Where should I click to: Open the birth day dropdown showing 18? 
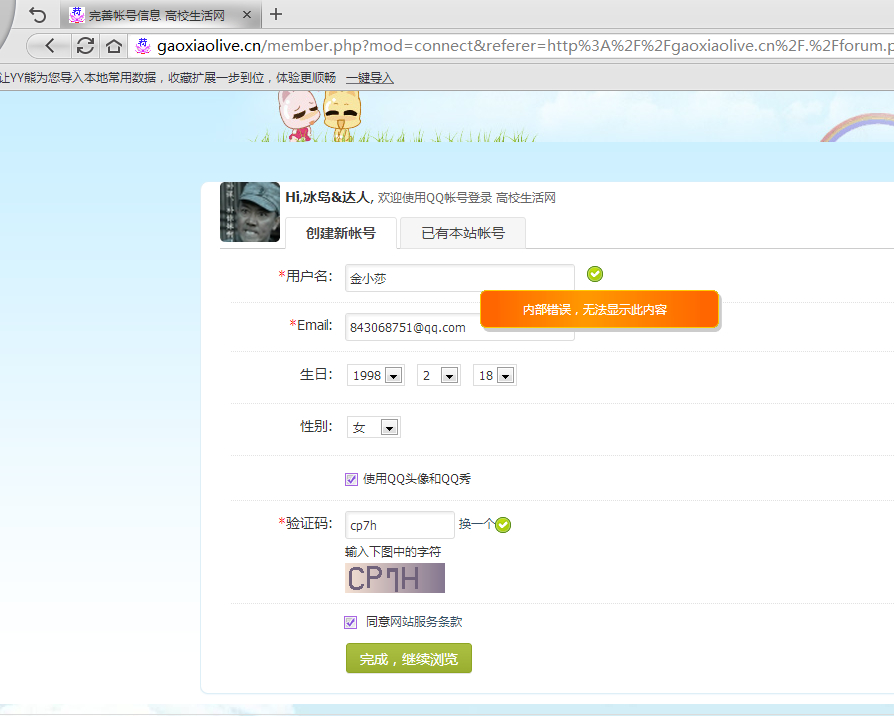(x=494, y=375)
